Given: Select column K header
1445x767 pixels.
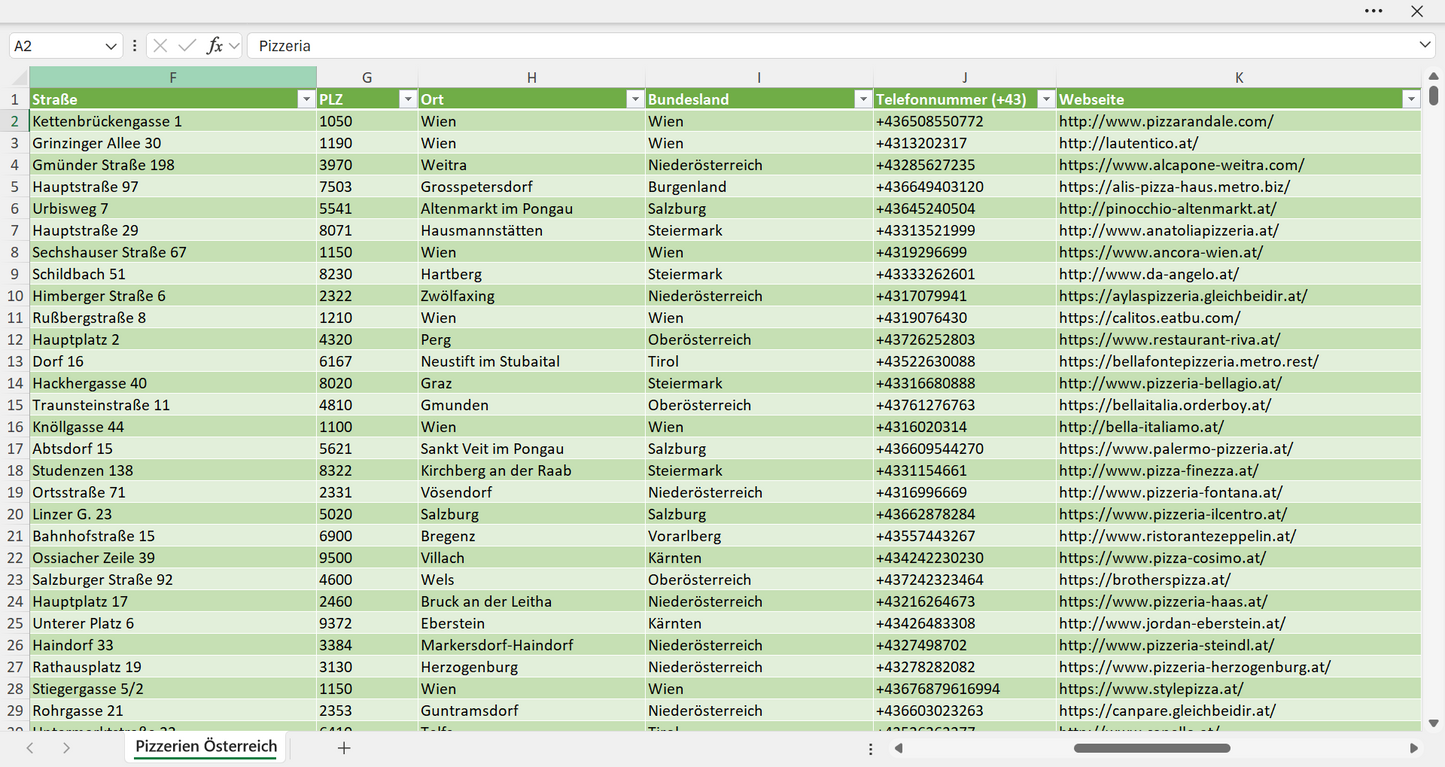Looking at the screenshot, I should [x=1239, y=77].
